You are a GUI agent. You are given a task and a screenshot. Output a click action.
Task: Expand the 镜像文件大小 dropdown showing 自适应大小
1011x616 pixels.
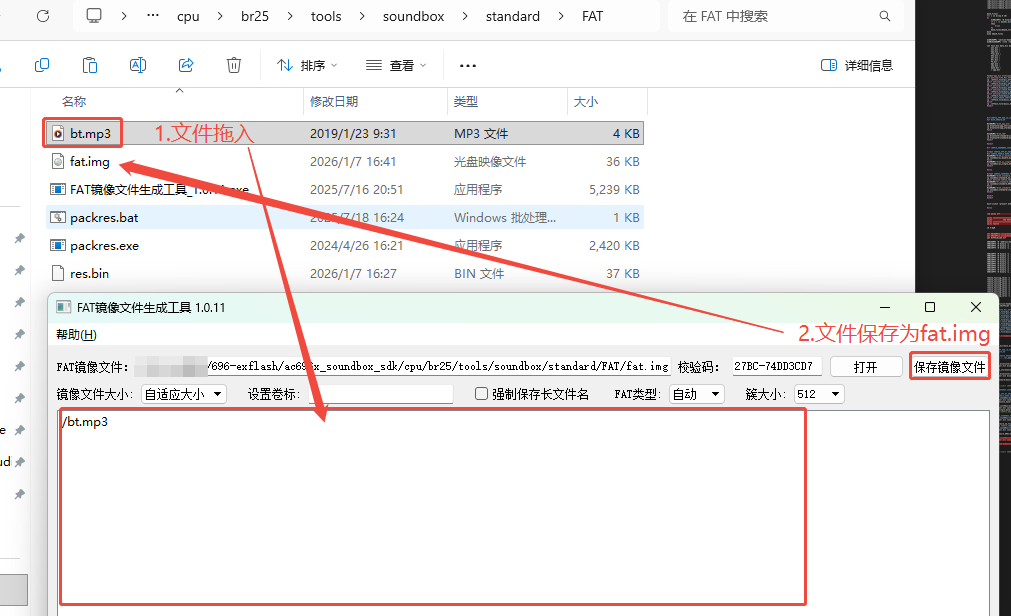(x=184, y=394)
